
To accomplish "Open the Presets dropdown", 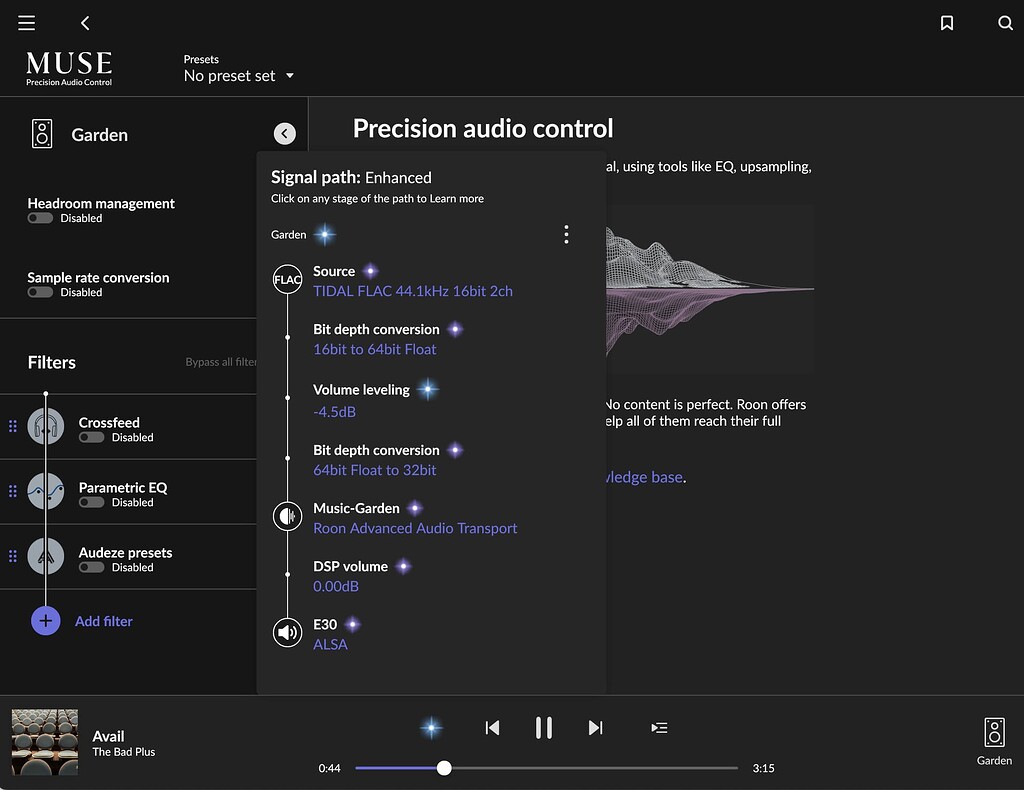I will click(x=239, y=75).
